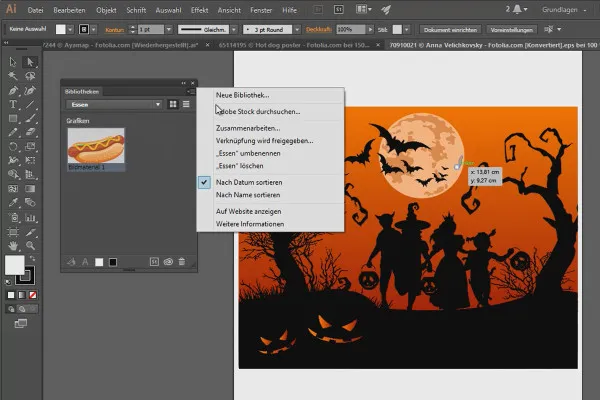Reset default fill and stroke

pos(8,282)
